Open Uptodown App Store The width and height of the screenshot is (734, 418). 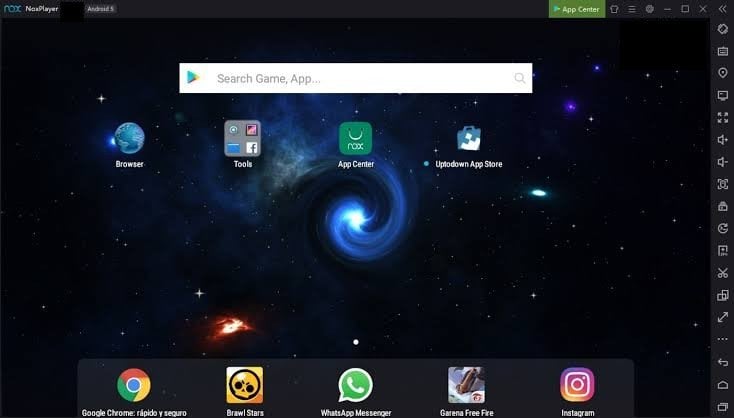pos(469,138)
